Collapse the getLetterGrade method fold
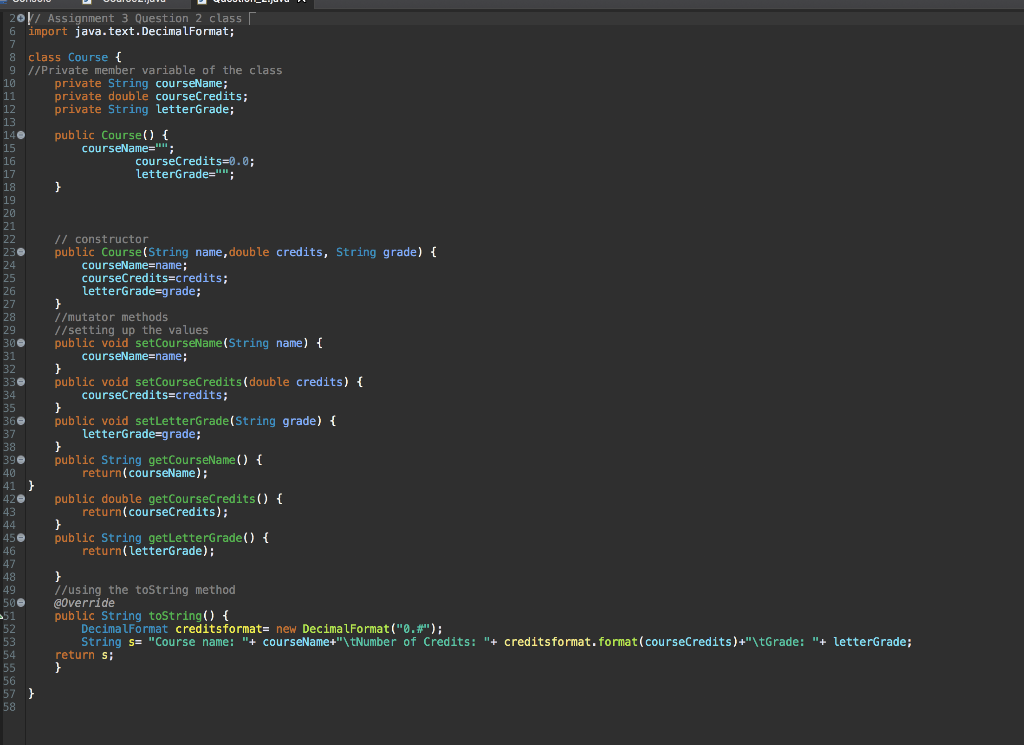1024x745 pixels. click(21, 538)
